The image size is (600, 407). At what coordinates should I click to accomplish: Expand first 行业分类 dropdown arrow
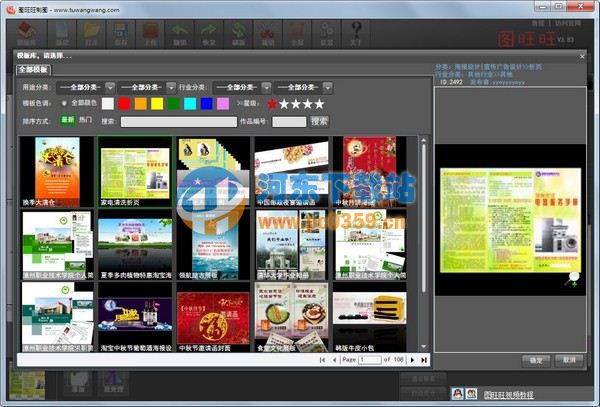coord(266,88)
